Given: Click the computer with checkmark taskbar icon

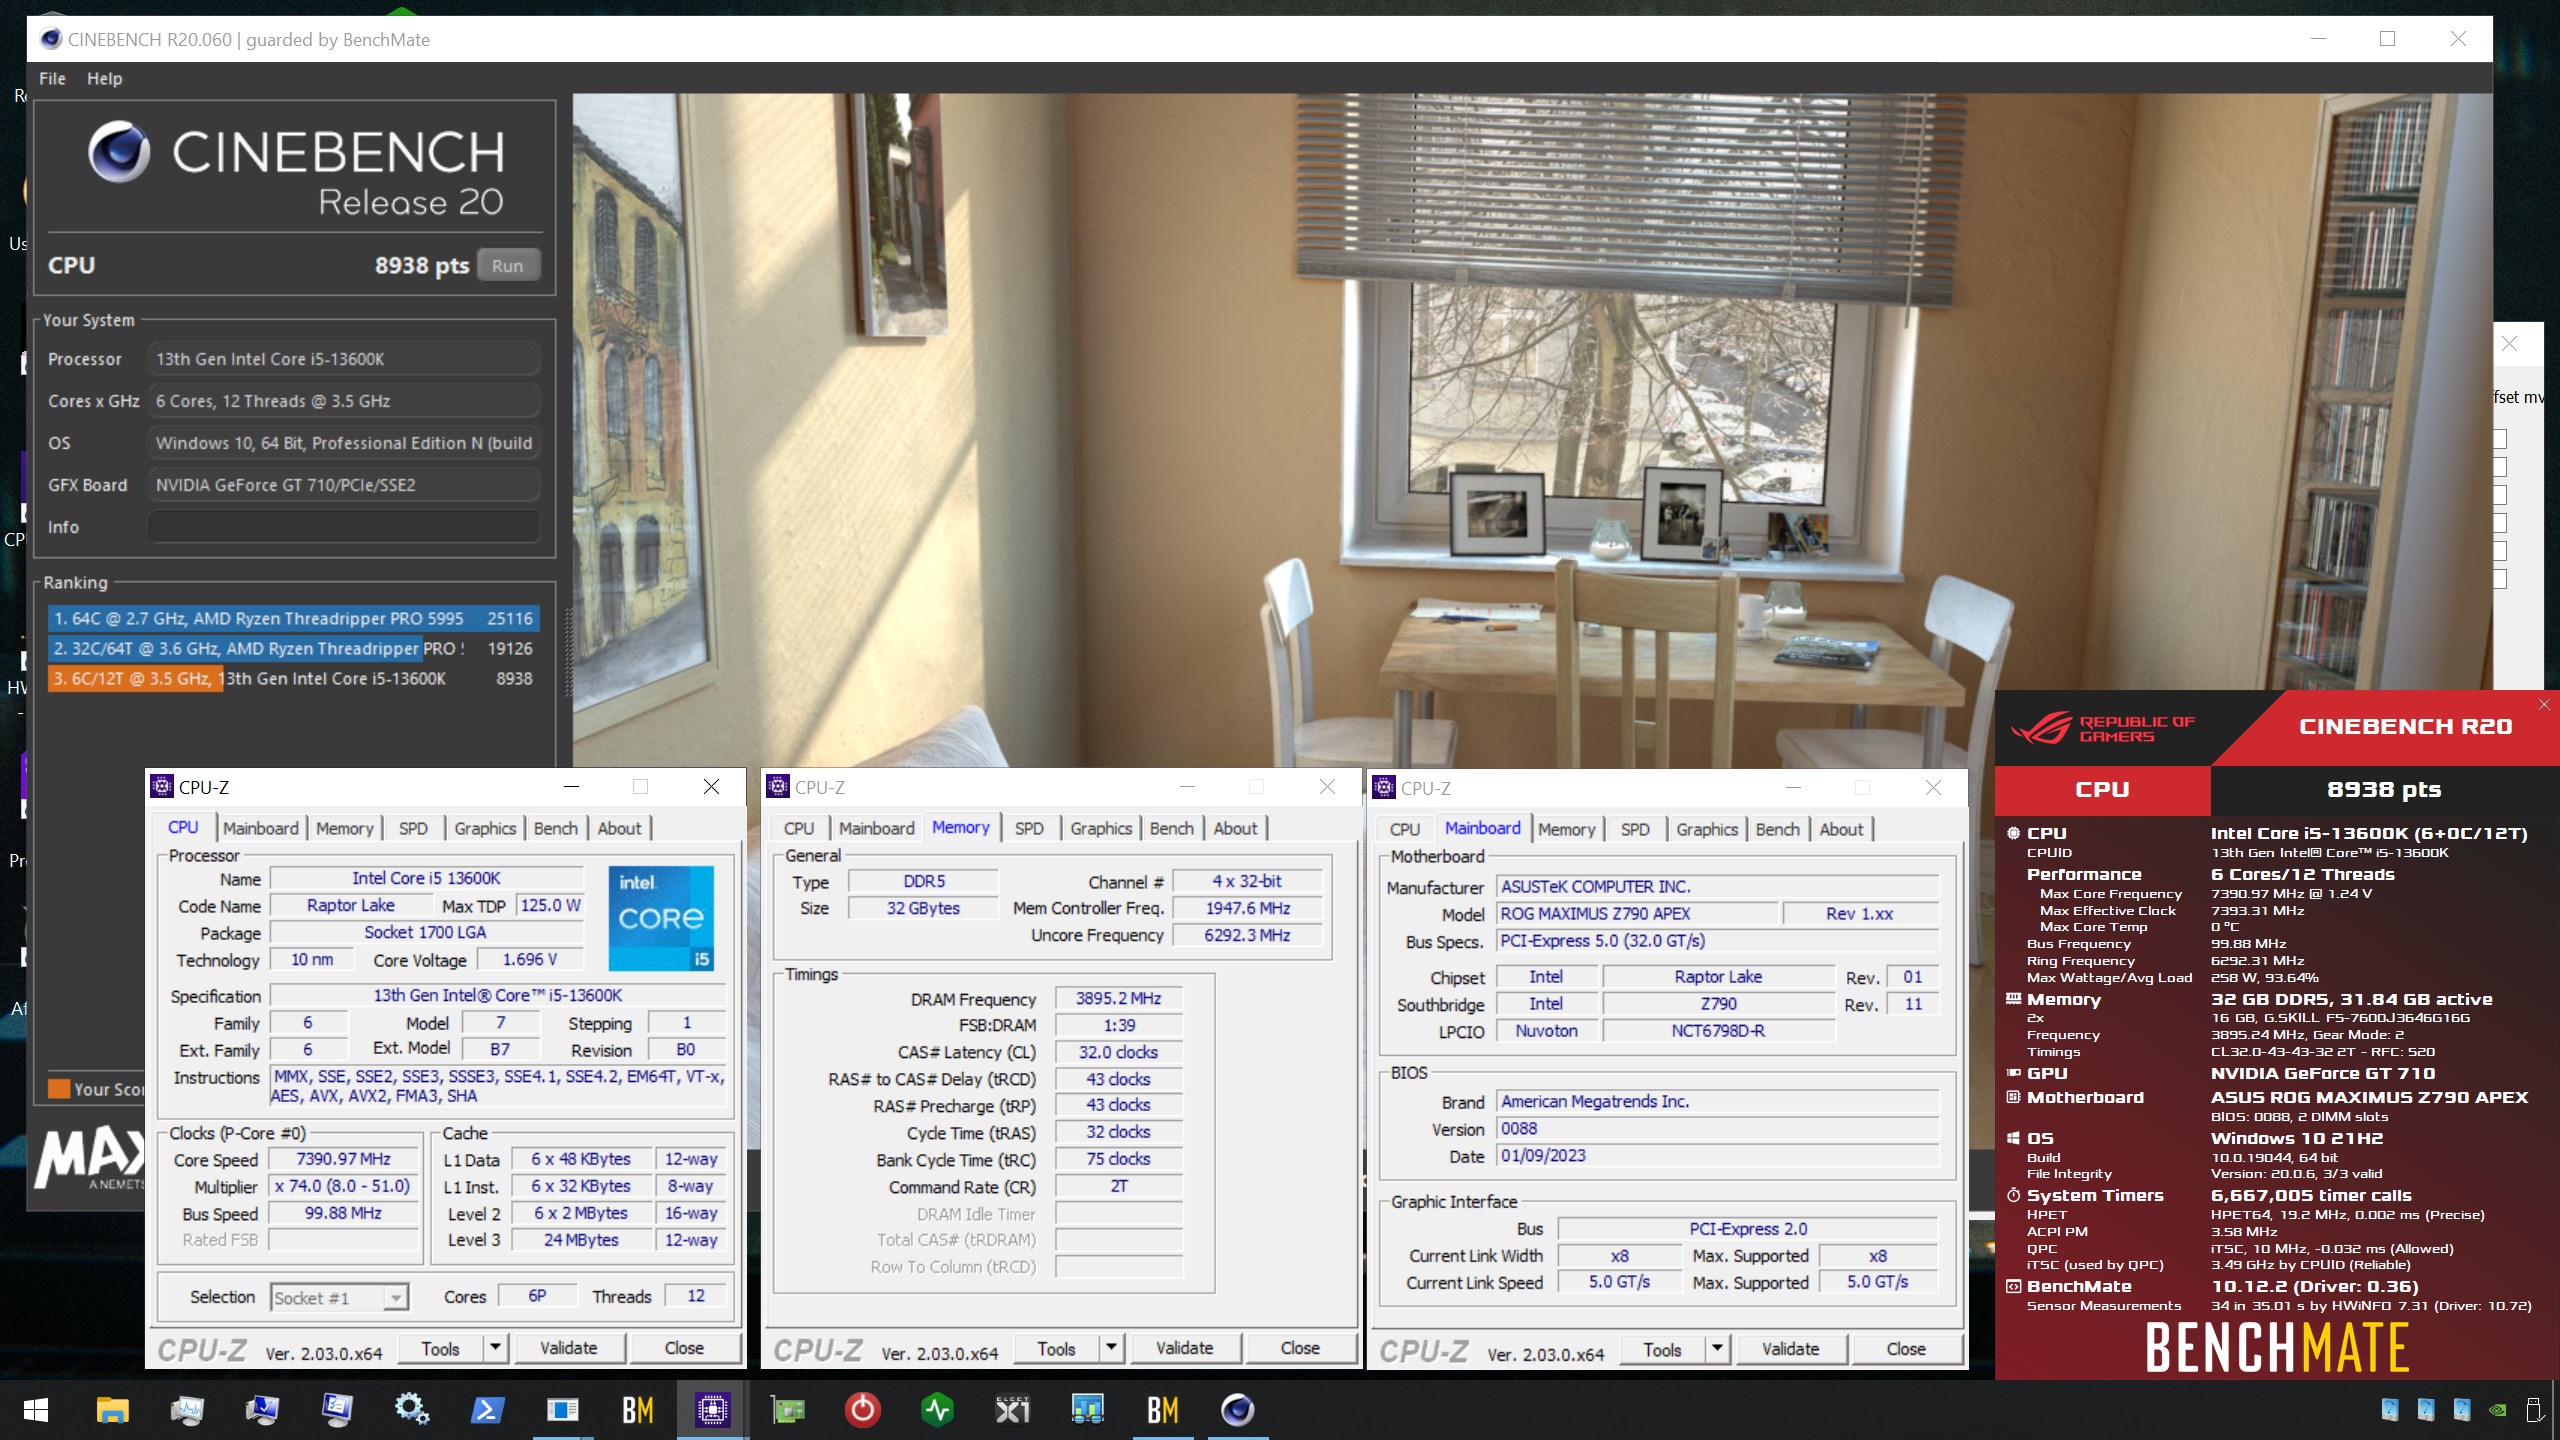Looking at the screenshot, I should pos(262,1410).
